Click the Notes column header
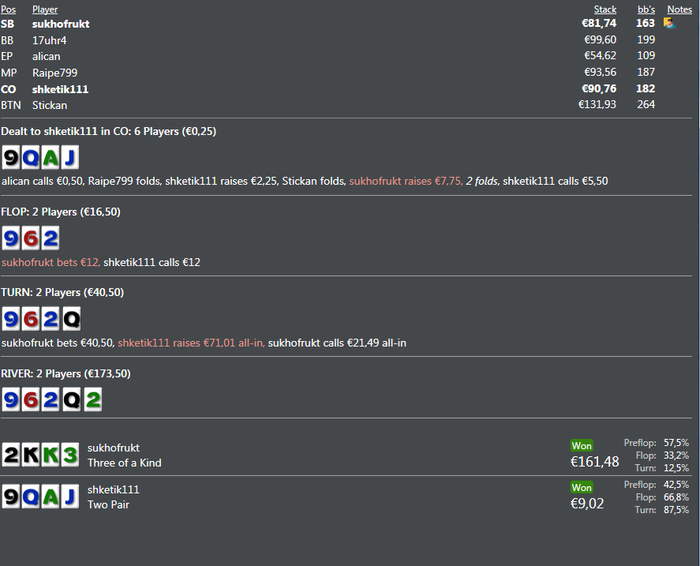 (x=679, y=9)
